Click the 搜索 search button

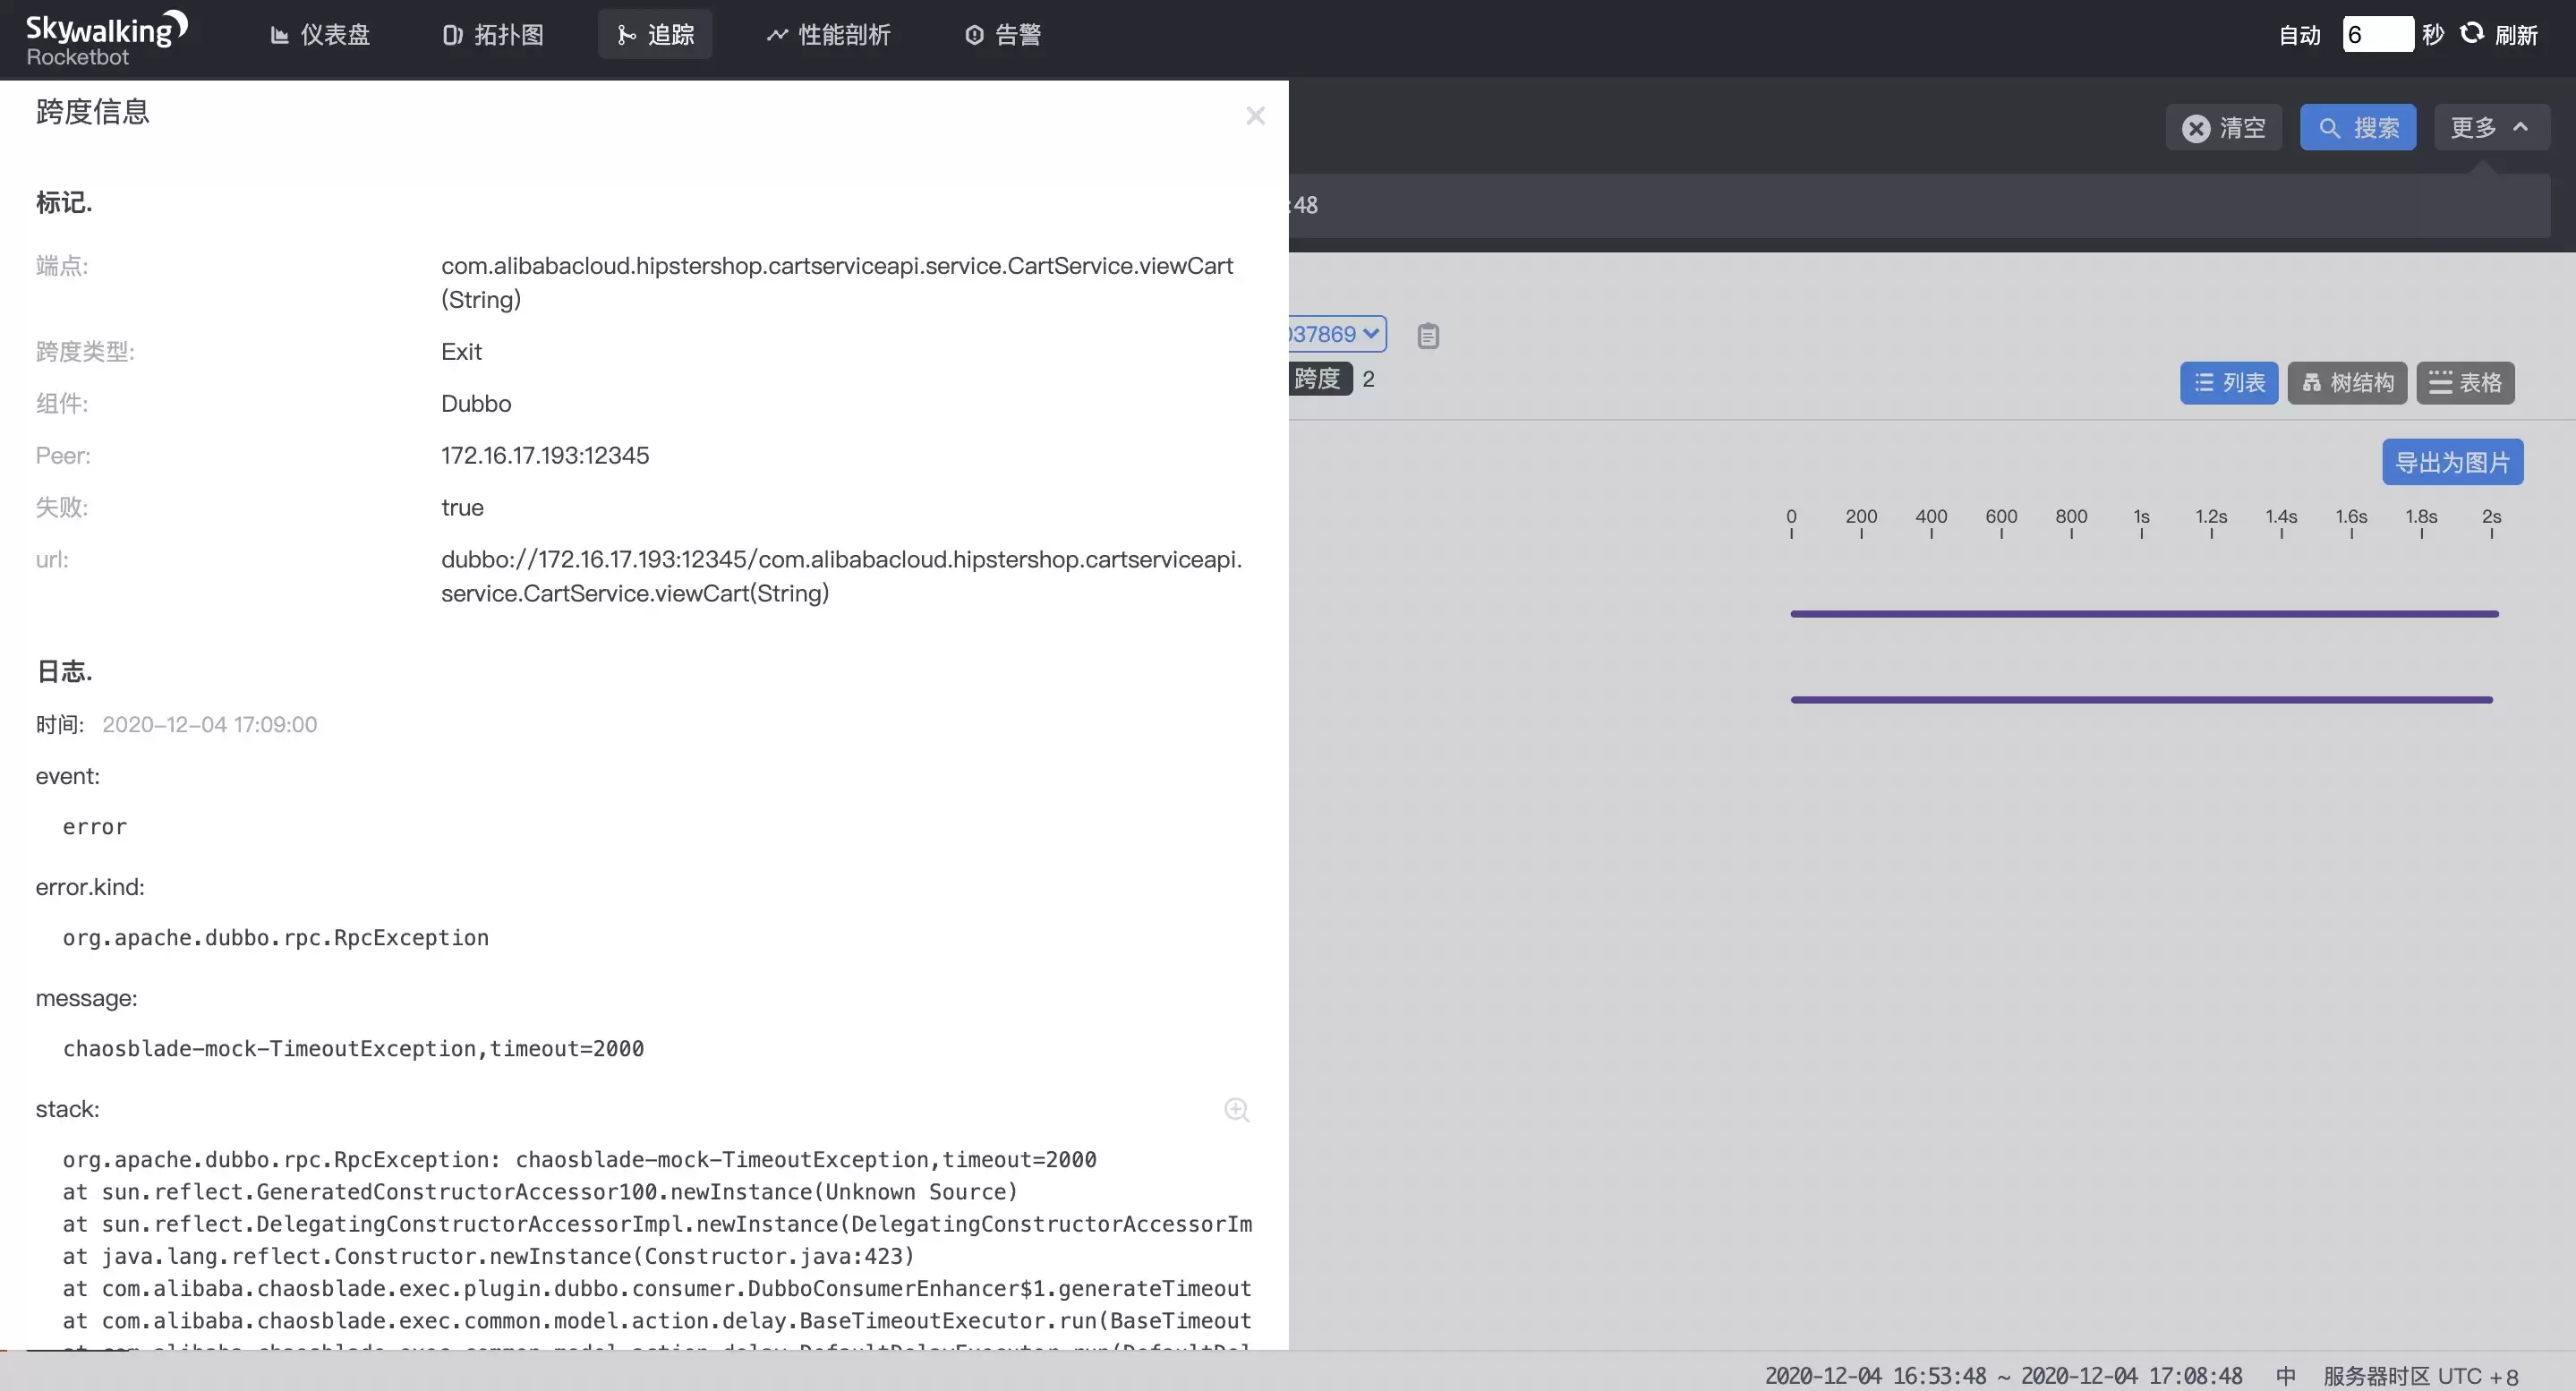(x=2358, y=128)
